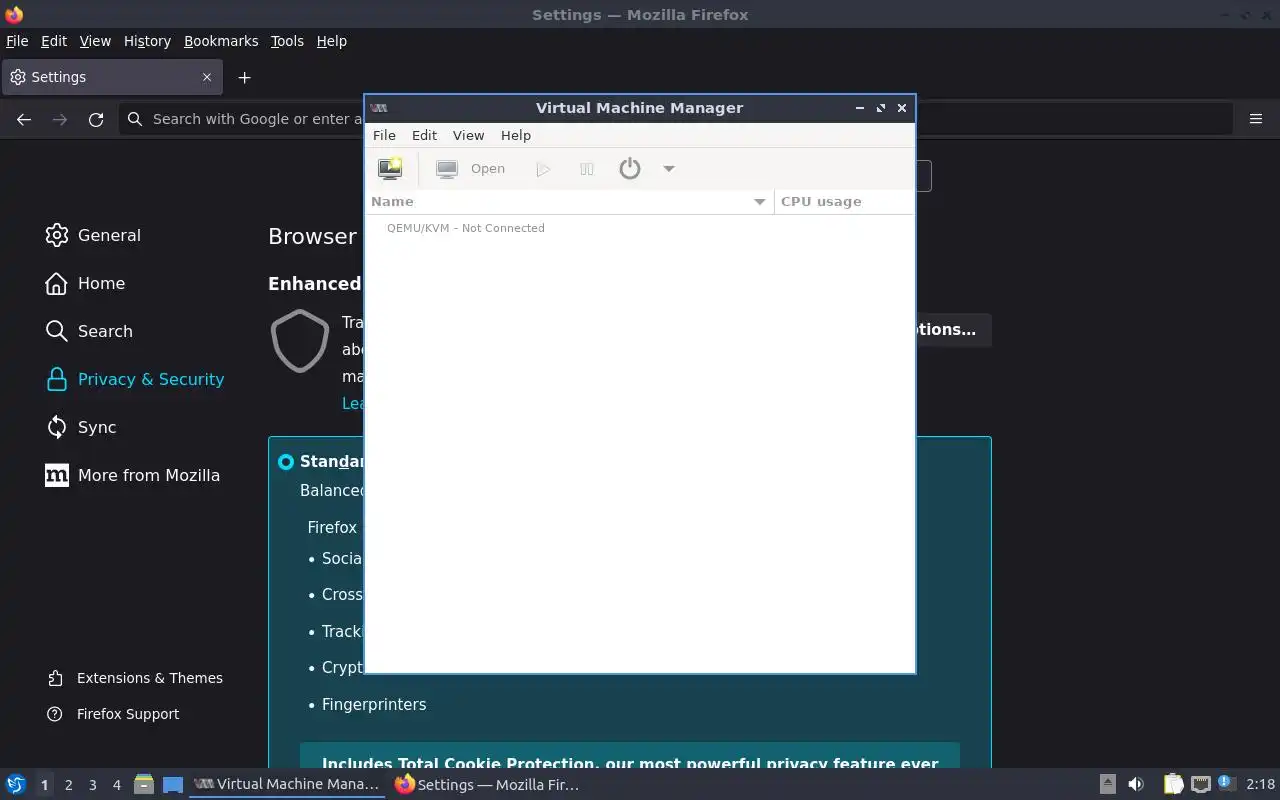Reload the current Firefox page
The width and height of the screenshot is (1280, 800).
(x=96, y=119)
